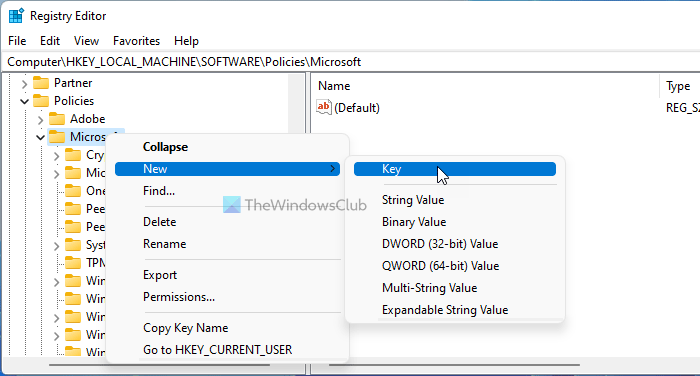Viewport: 700px width, 376px height.
Task: Choose Permissions... in the context menu
Action: (179, 297)
